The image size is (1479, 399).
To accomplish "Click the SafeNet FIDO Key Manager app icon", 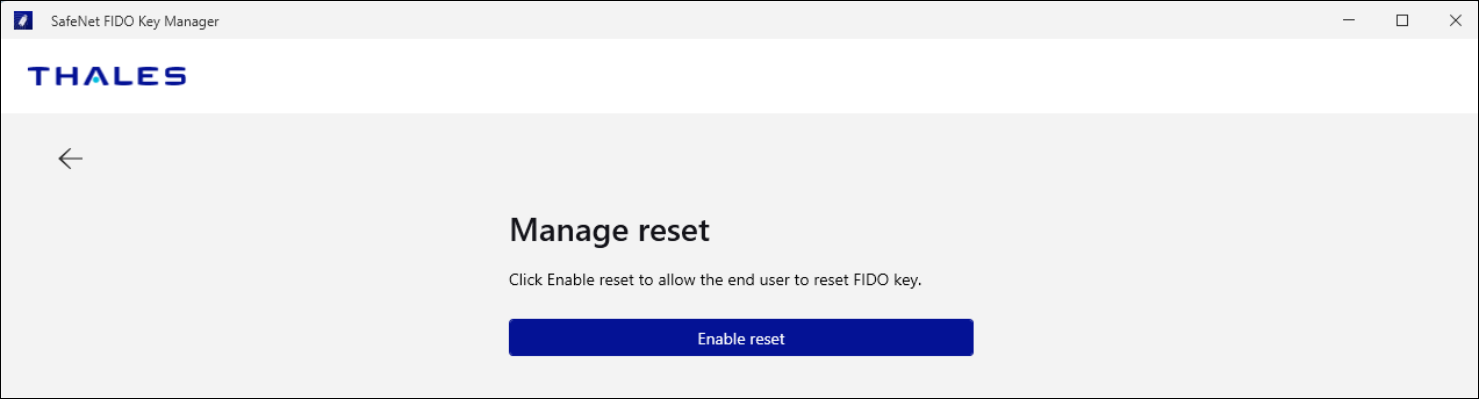I will pyautogui.click(x=22, y=20).
